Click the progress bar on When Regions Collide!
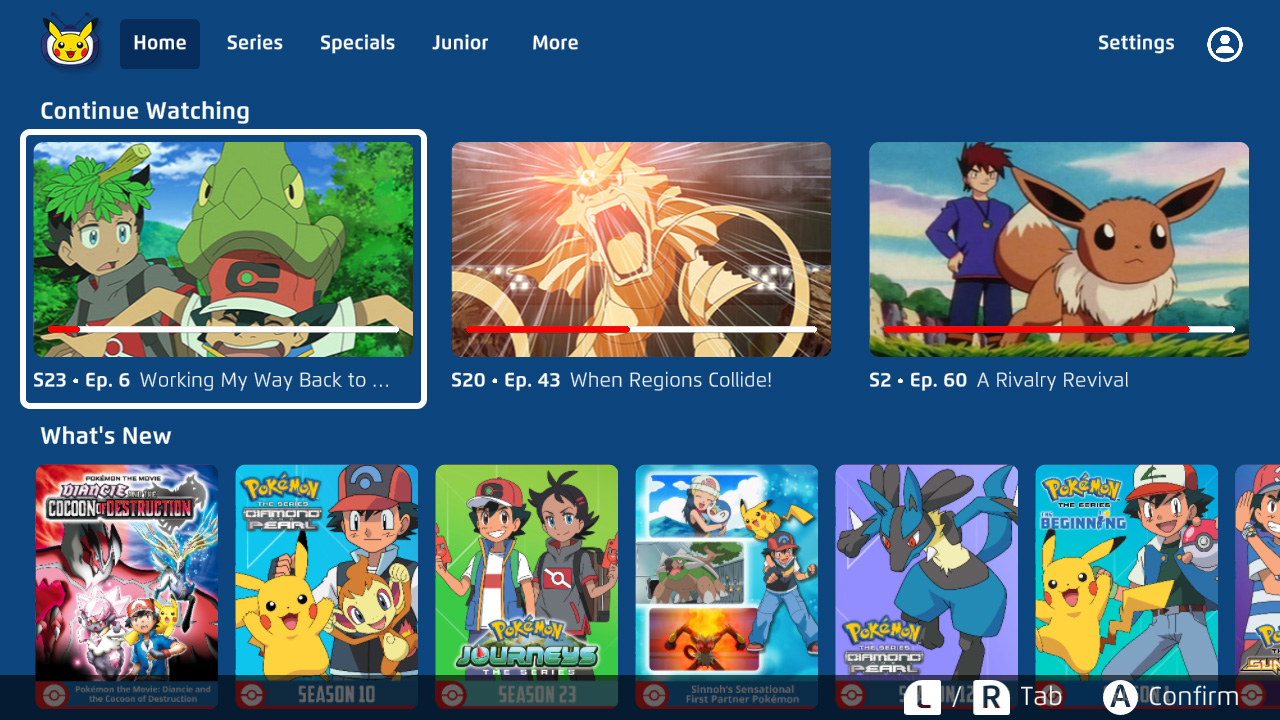Image resolution: width=1280 pixels, height=720 pixels. 640,328
